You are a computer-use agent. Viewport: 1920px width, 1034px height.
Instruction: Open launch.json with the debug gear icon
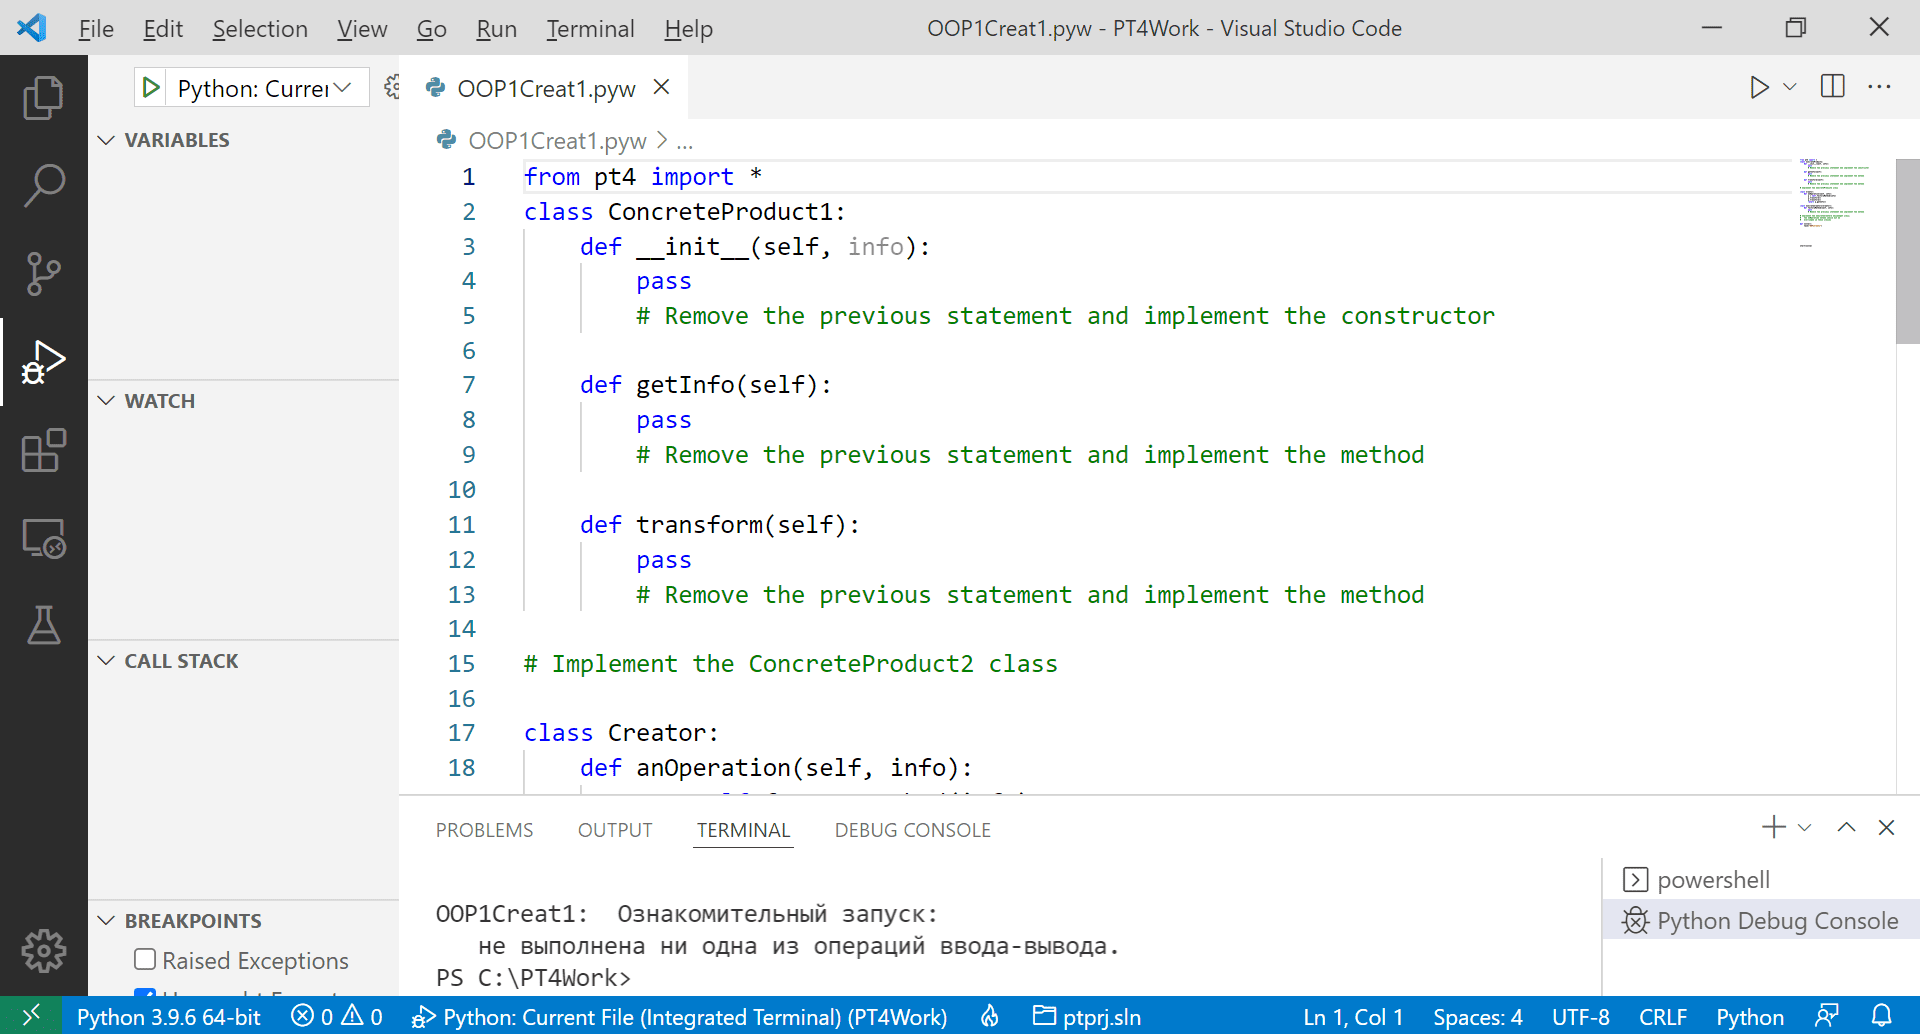(391, 88)
